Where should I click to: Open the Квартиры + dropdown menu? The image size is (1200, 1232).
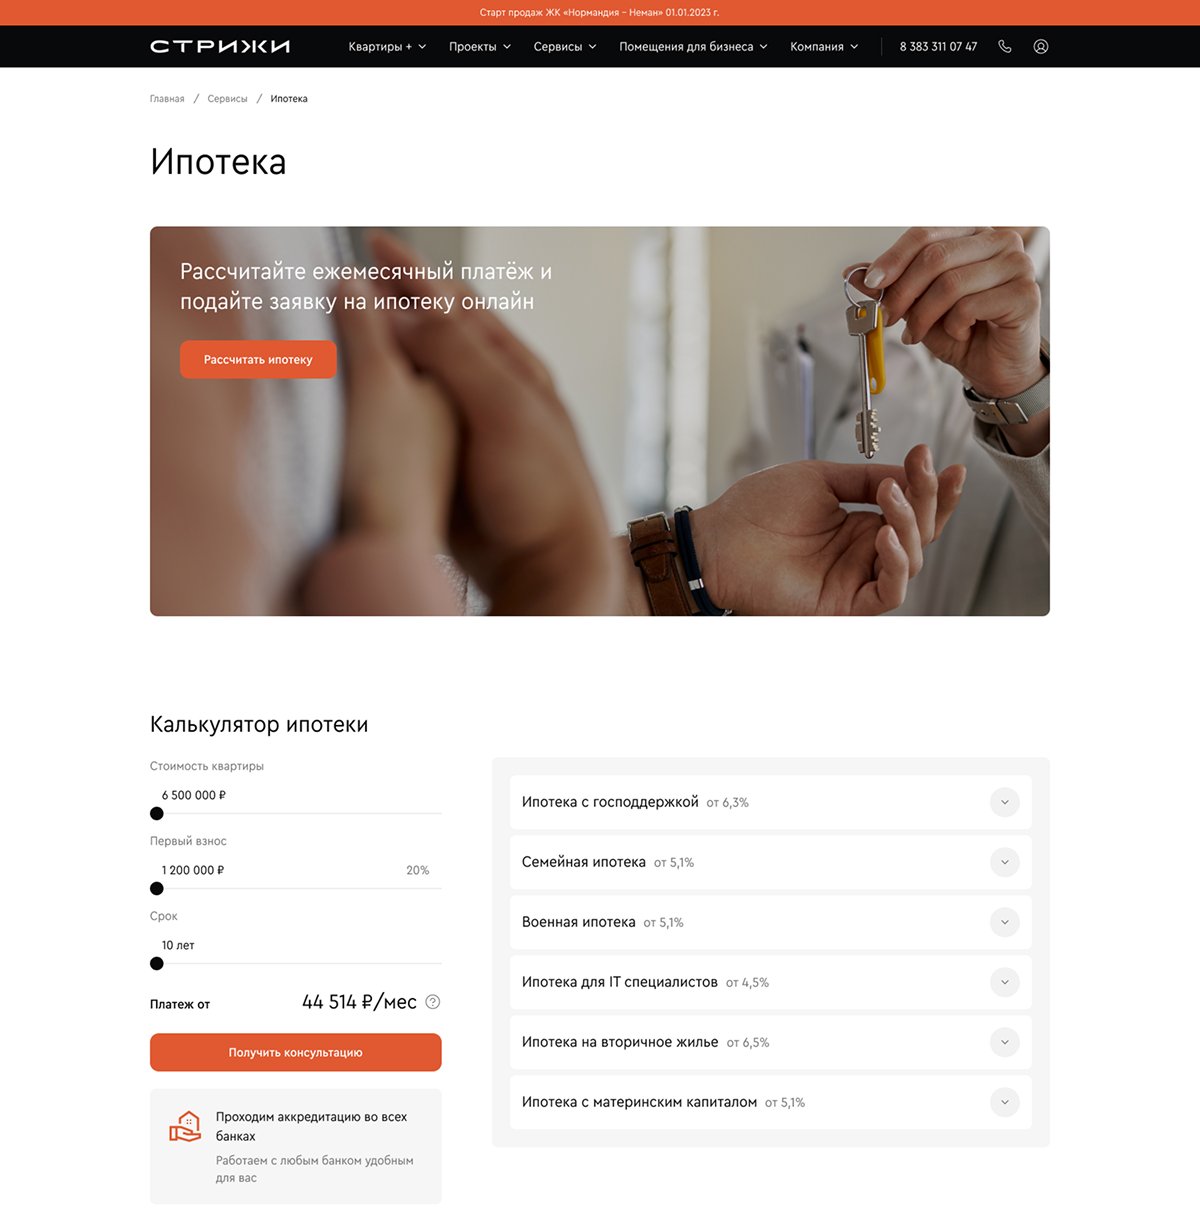(x=387, y=47)
